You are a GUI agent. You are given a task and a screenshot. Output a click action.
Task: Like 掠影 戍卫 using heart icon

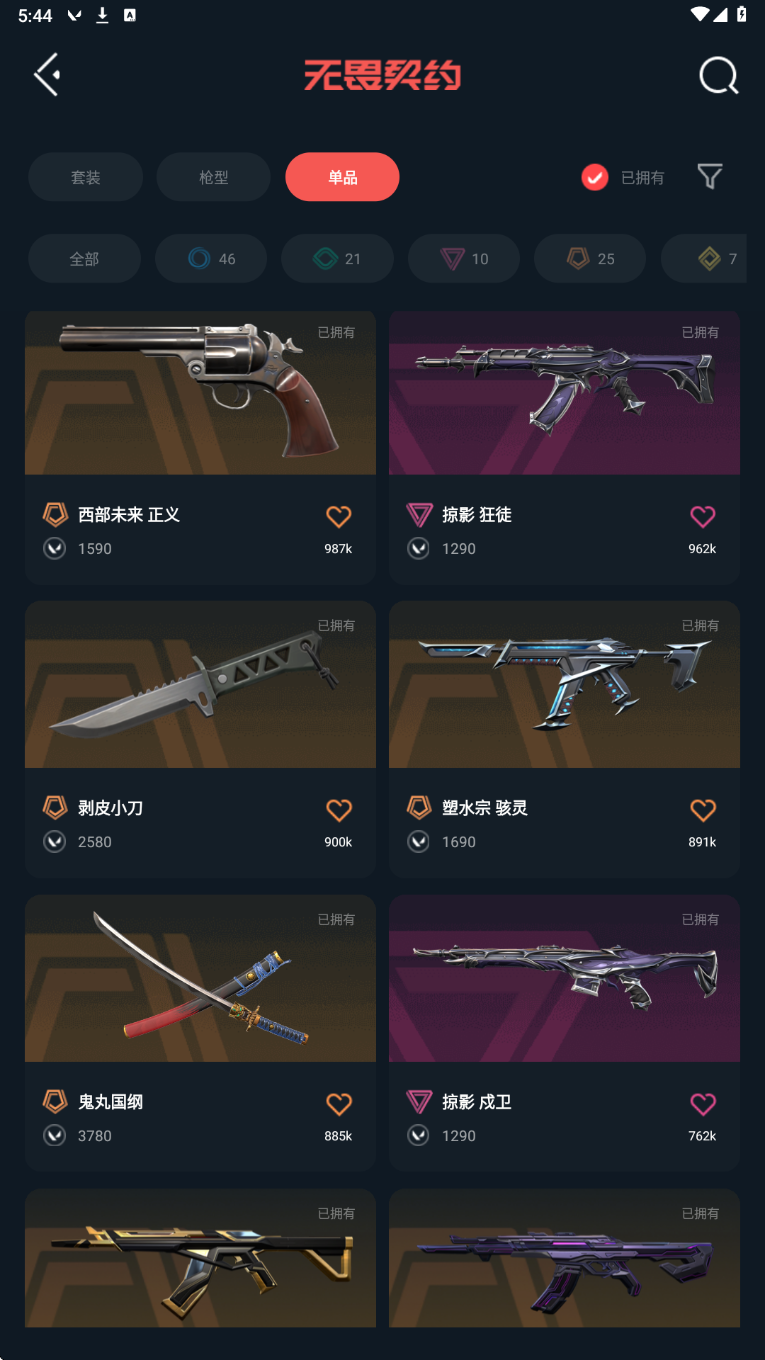point(703,1104)
